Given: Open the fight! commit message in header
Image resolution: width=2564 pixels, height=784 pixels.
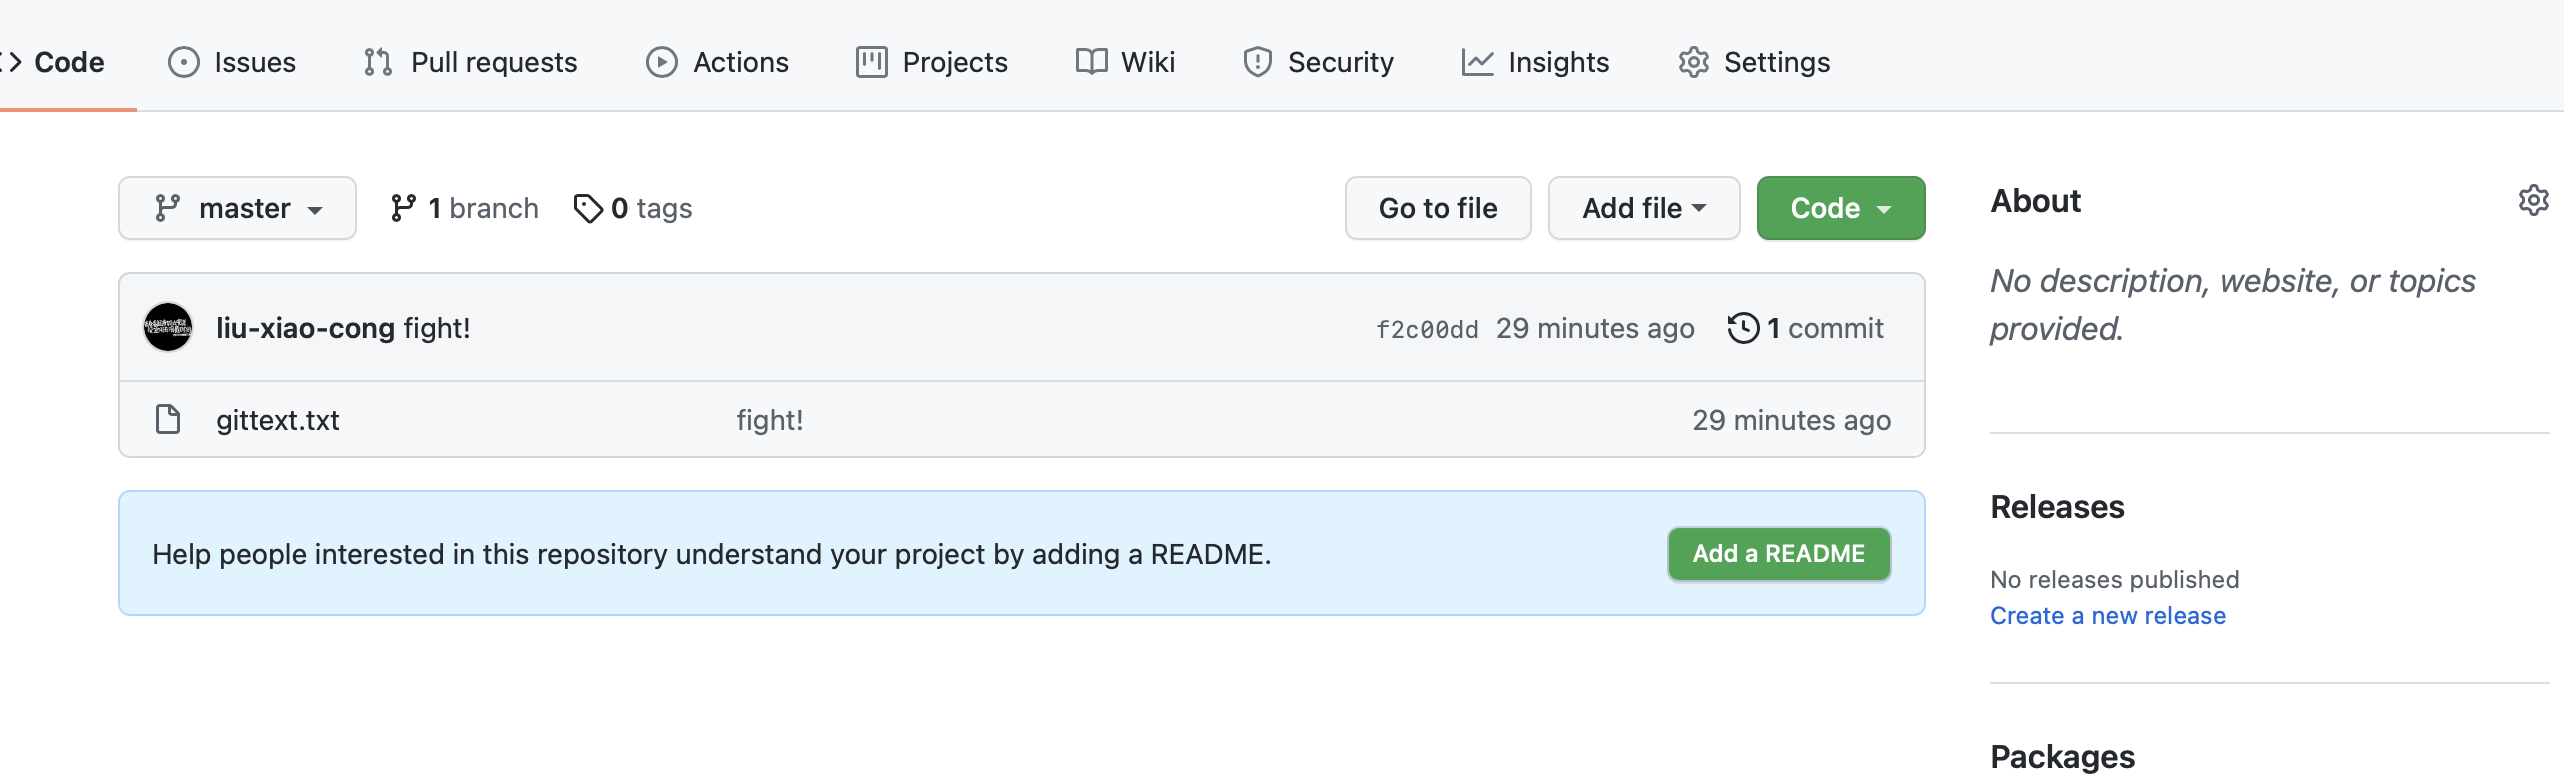Looking at the screenshot, I should [437, 328].
